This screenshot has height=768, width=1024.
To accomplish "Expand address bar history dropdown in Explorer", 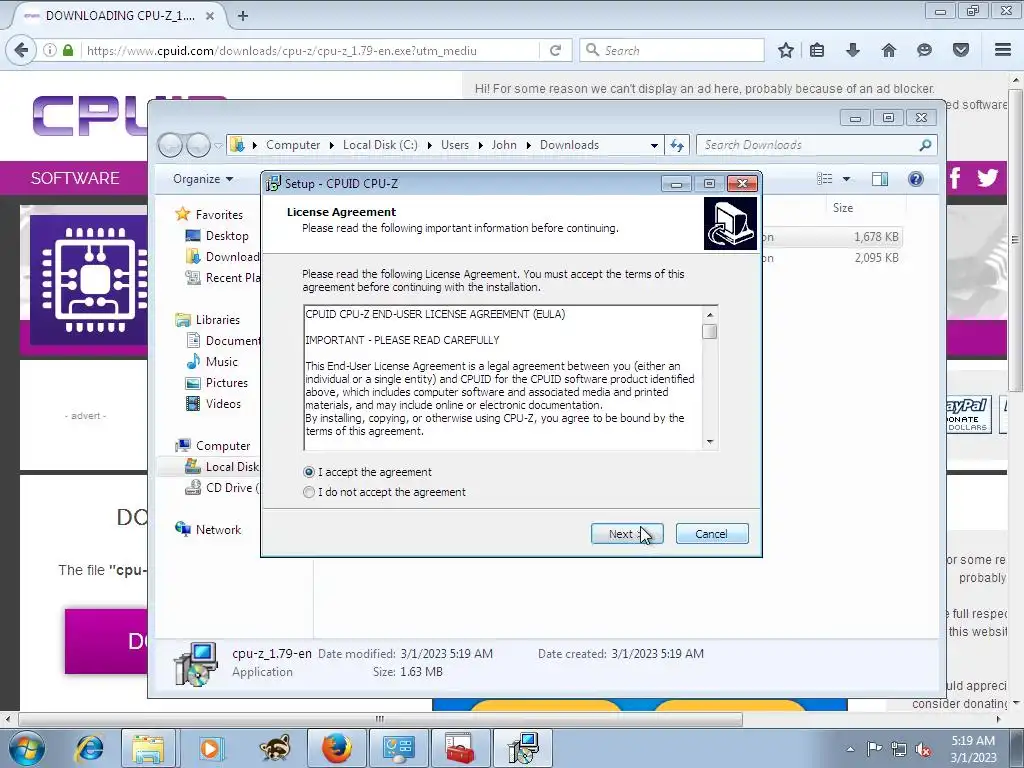I will coord(654,145).
